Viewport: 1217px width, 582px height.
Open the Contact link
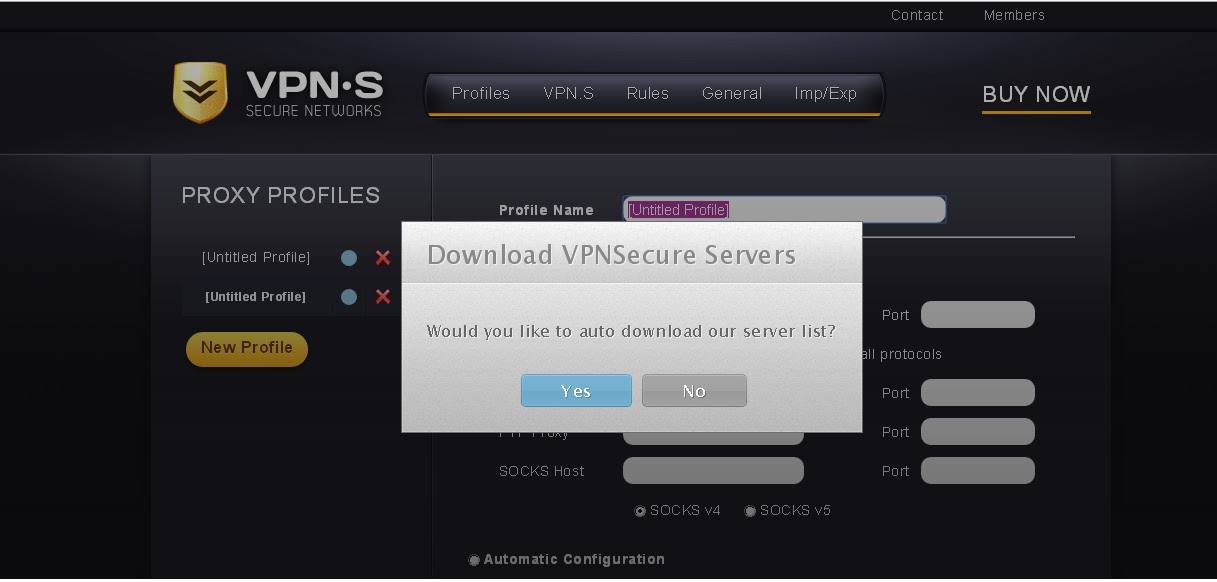click(917, 15)
